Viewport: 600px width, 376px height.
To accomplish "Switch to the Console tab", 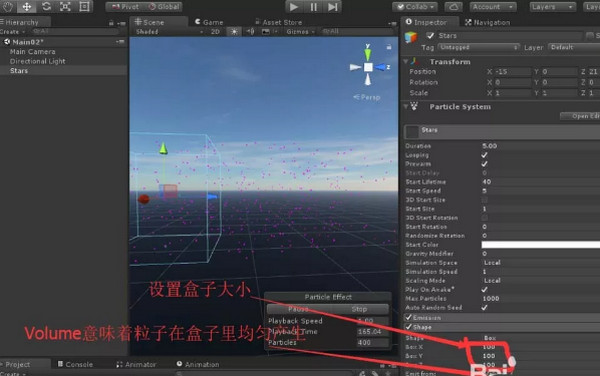I will pyautogui.click(x=75, y=364).
